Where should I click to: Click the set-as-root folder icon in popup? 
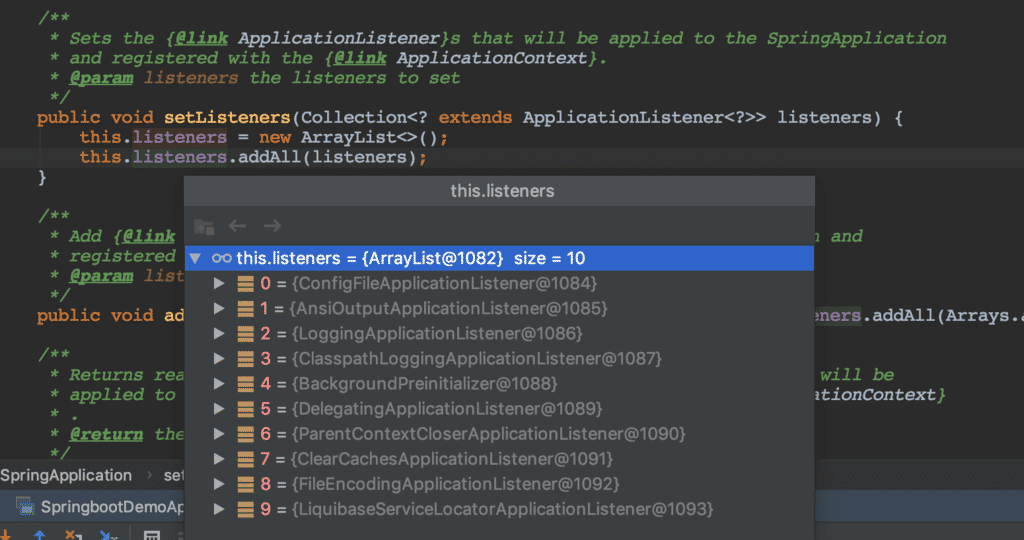point(204,226)
